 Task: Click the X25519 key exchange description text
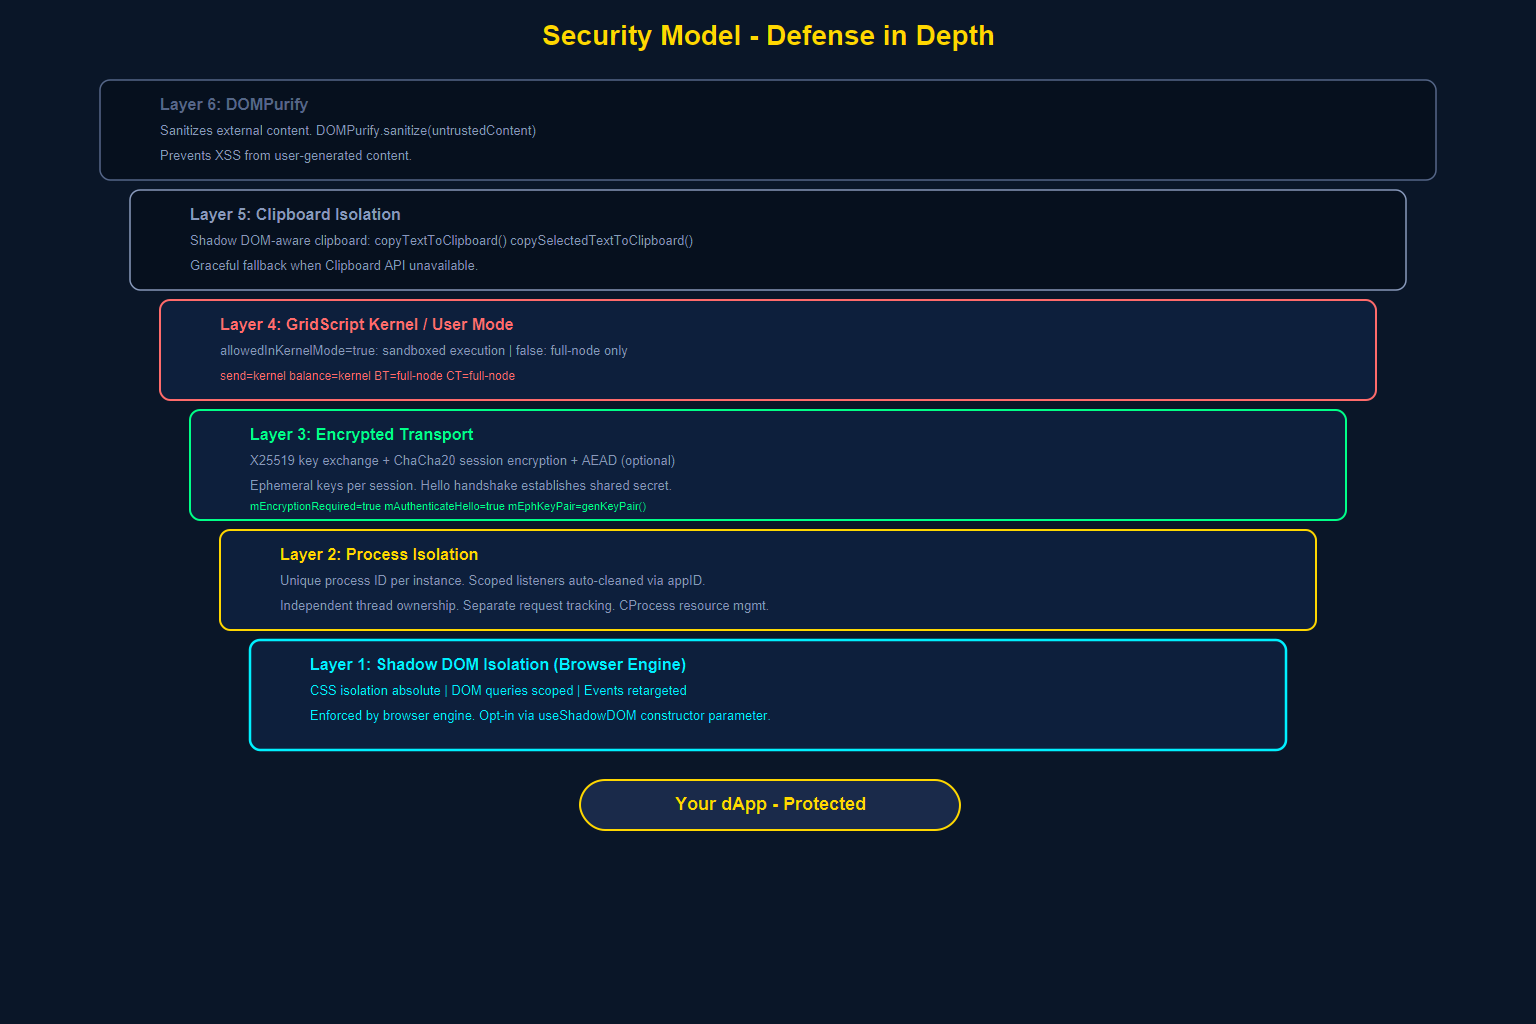pyautogui.click(x=462, y=460)
